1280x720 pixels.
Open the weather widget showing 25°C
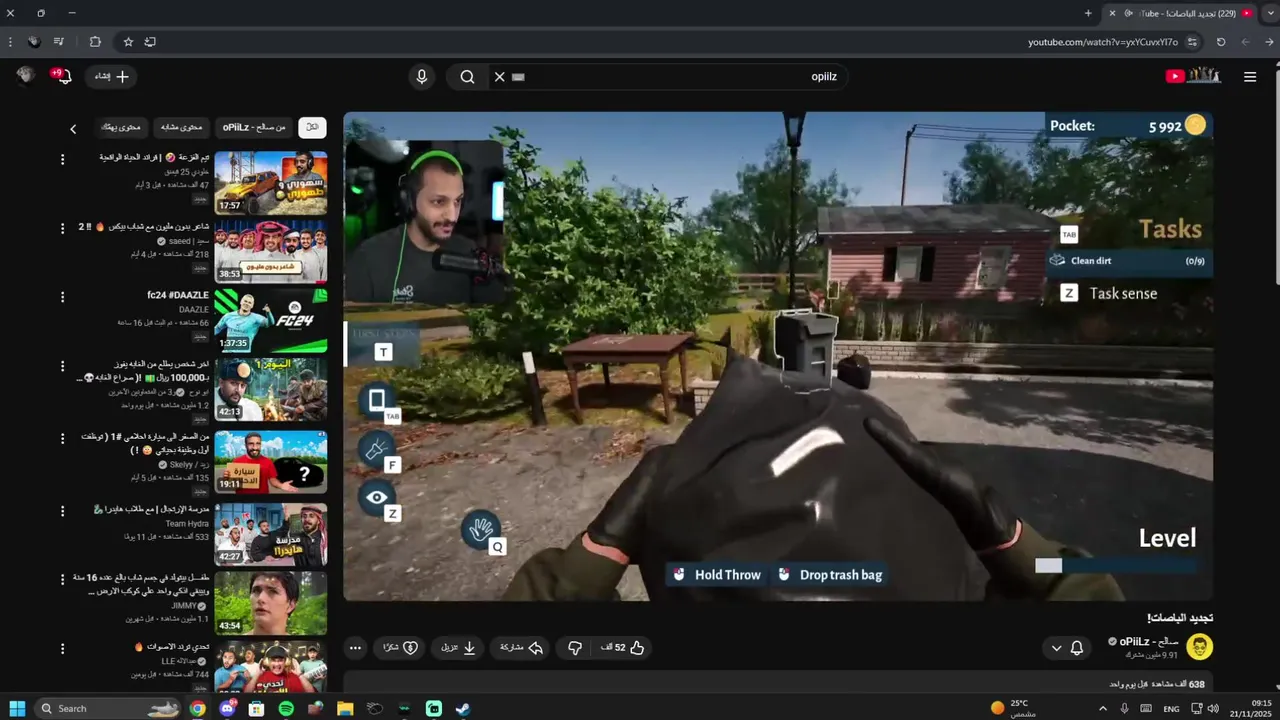[x=1012, y=708]
